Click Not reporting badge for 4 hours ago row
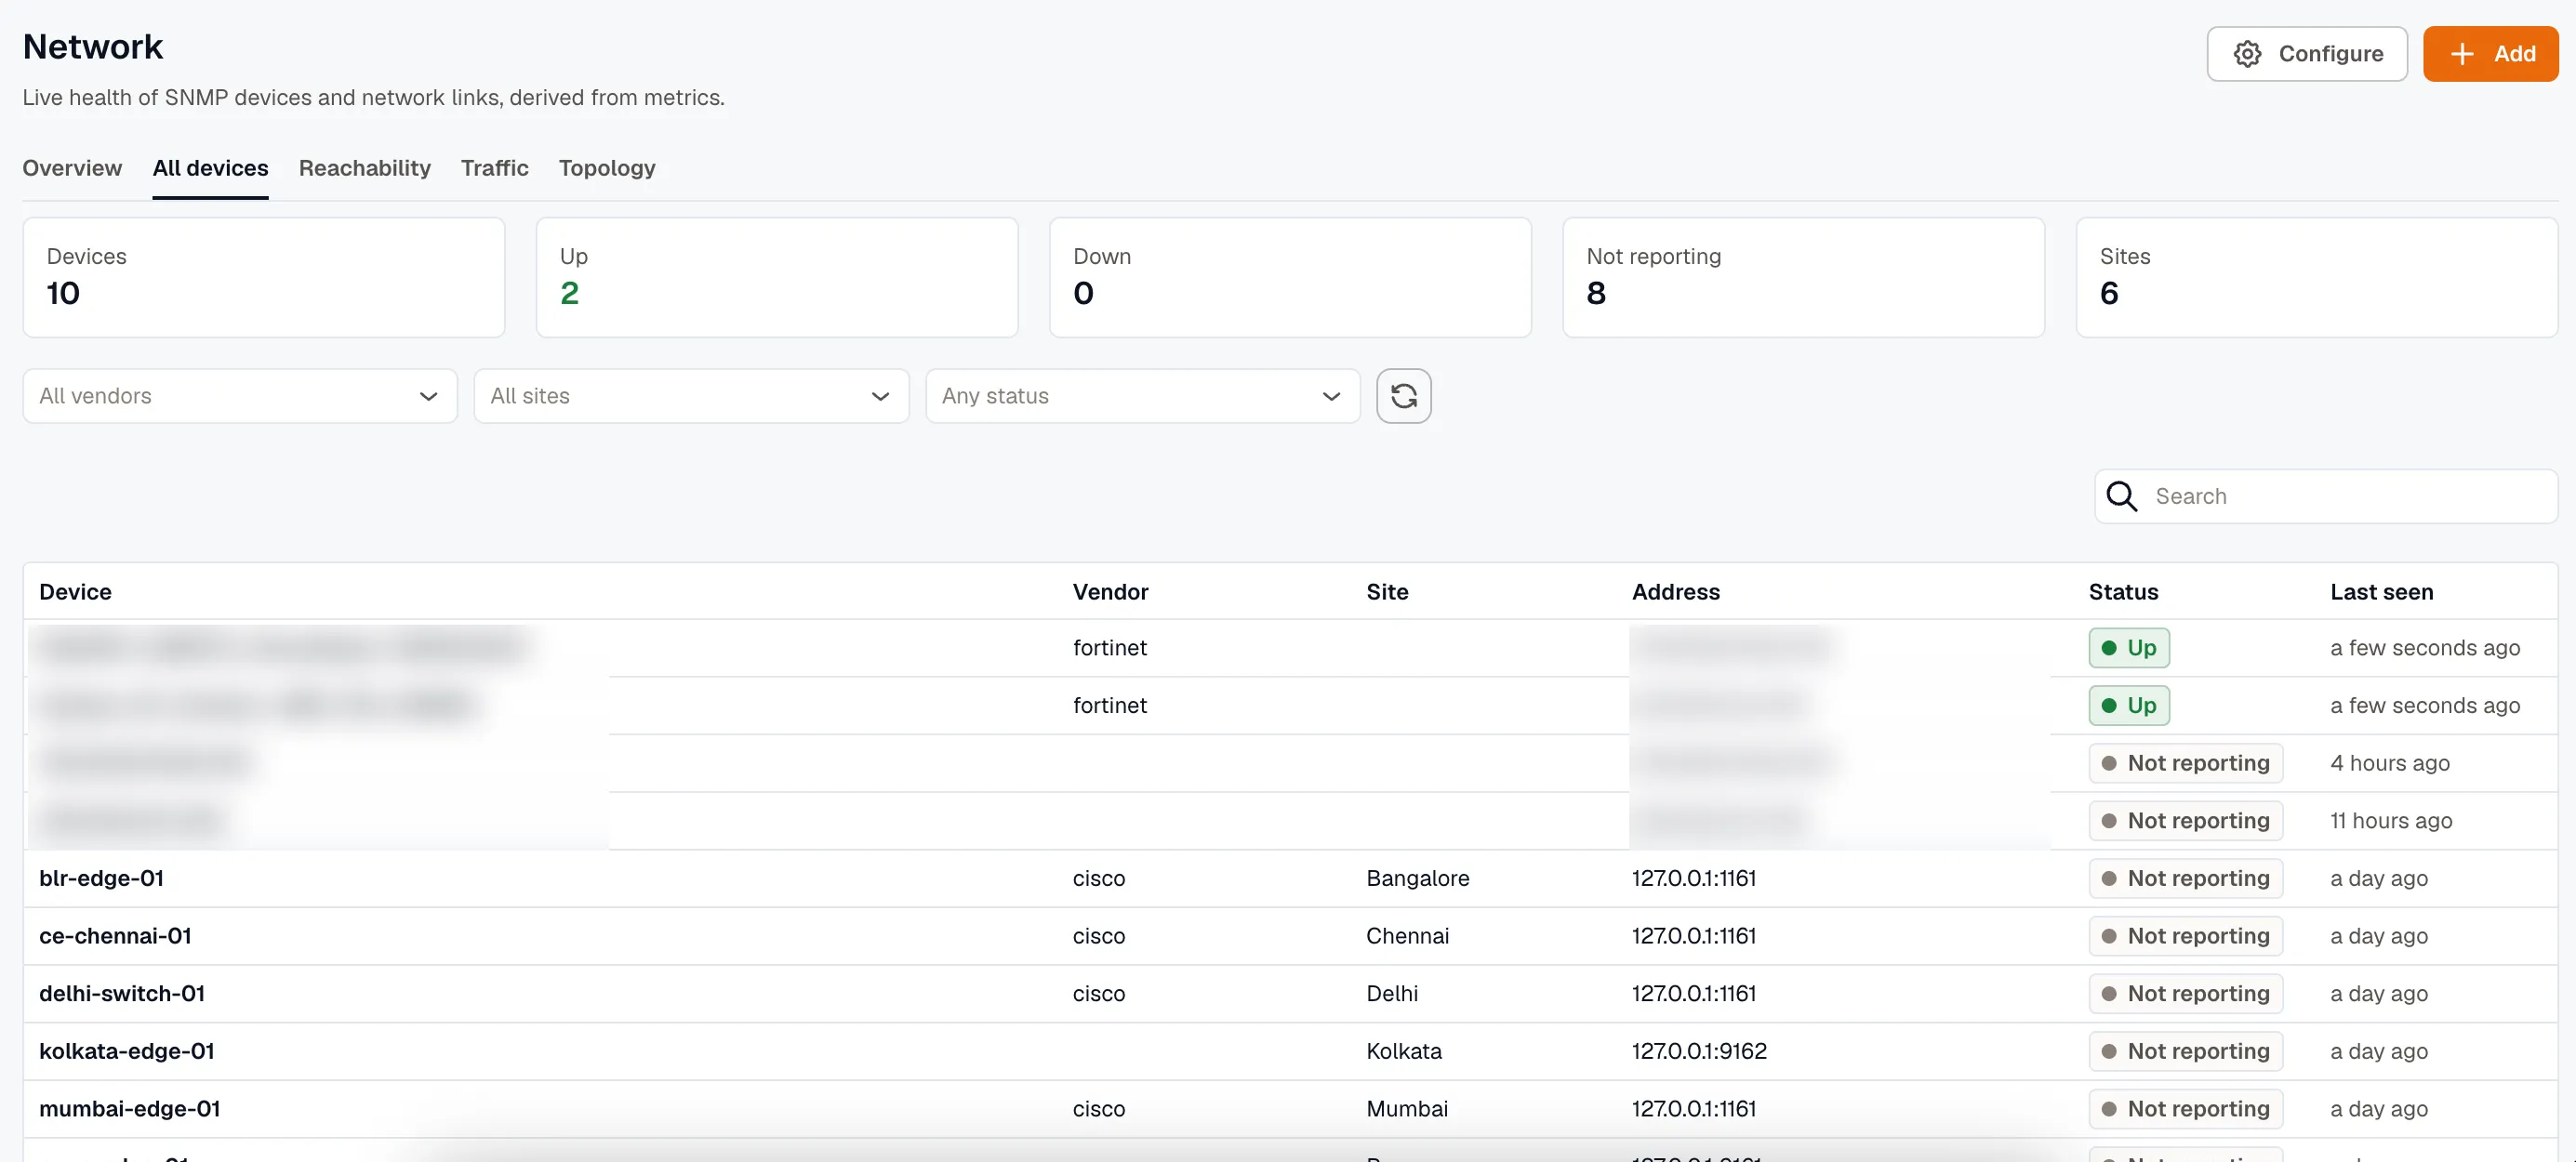This screenshot has height=1162, width=2576. point(2185,763)
